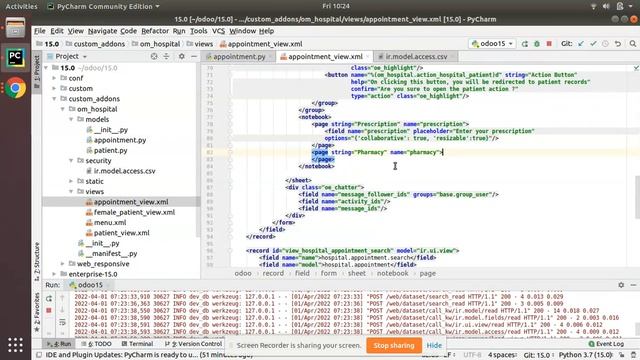
Task: Open Search Everywhere magnifier icon
Action: pyautogui.click(x=633, y=44)
